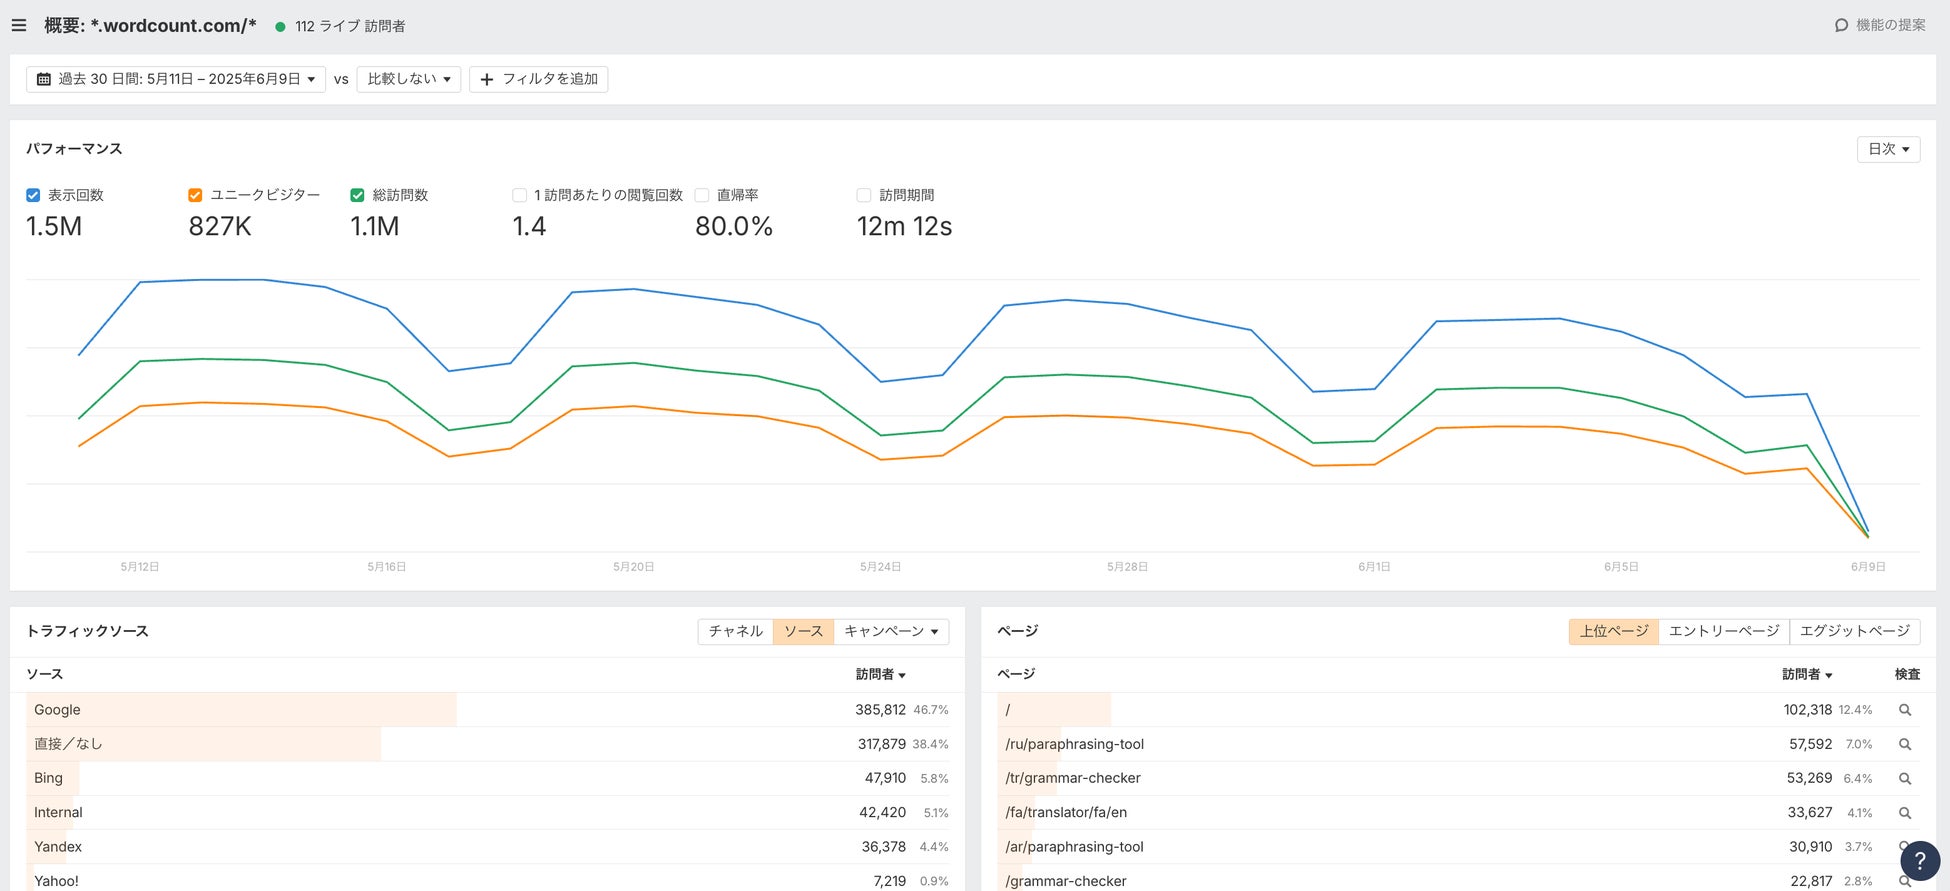Switch to the チャネル tab
Screen dimensions: 1950x891
735,631
